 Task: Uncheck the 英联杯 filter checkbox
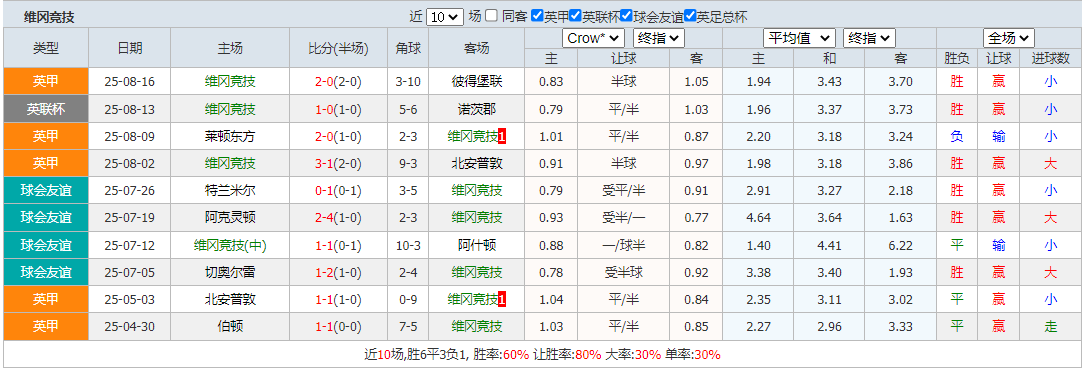point(576,16)
